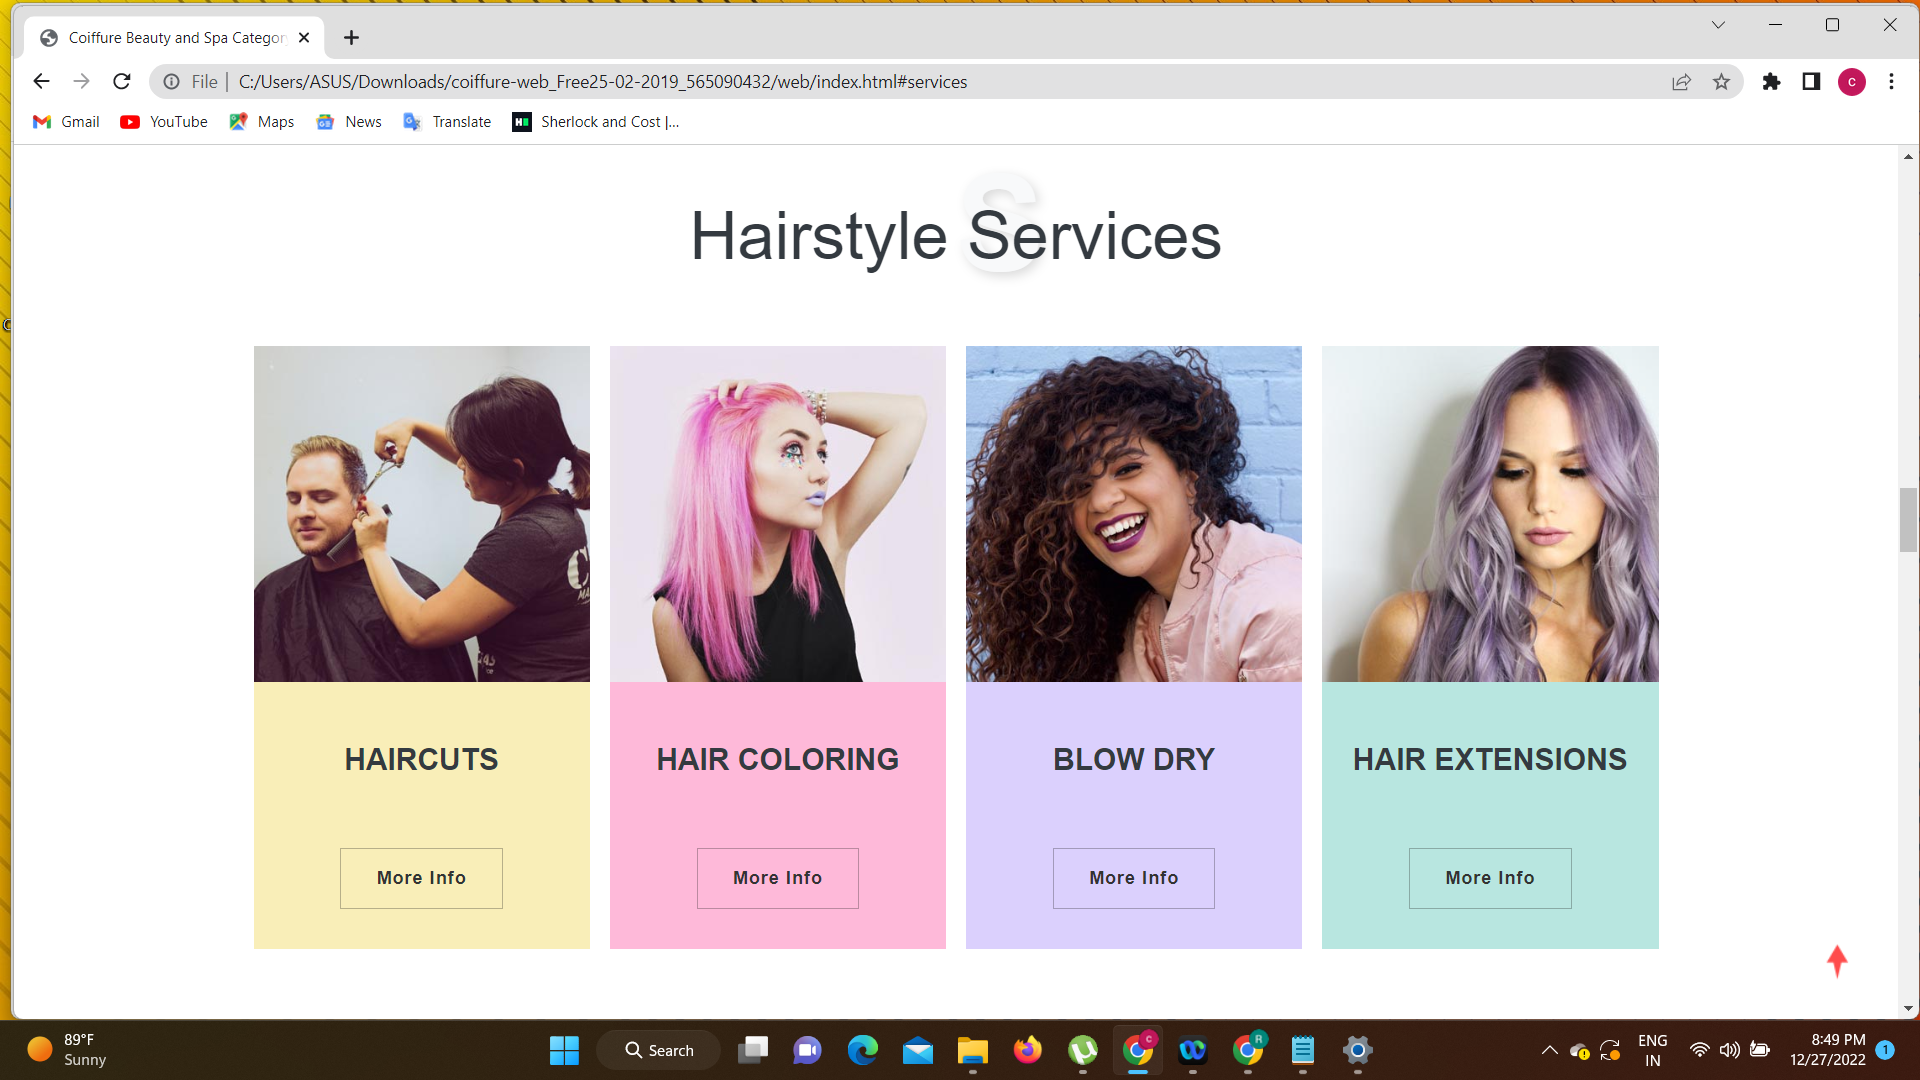Screen dimensions: 1920x1080
Task: Open the Sherlock and Cost bookmark
Action: [x=595, y=121]
